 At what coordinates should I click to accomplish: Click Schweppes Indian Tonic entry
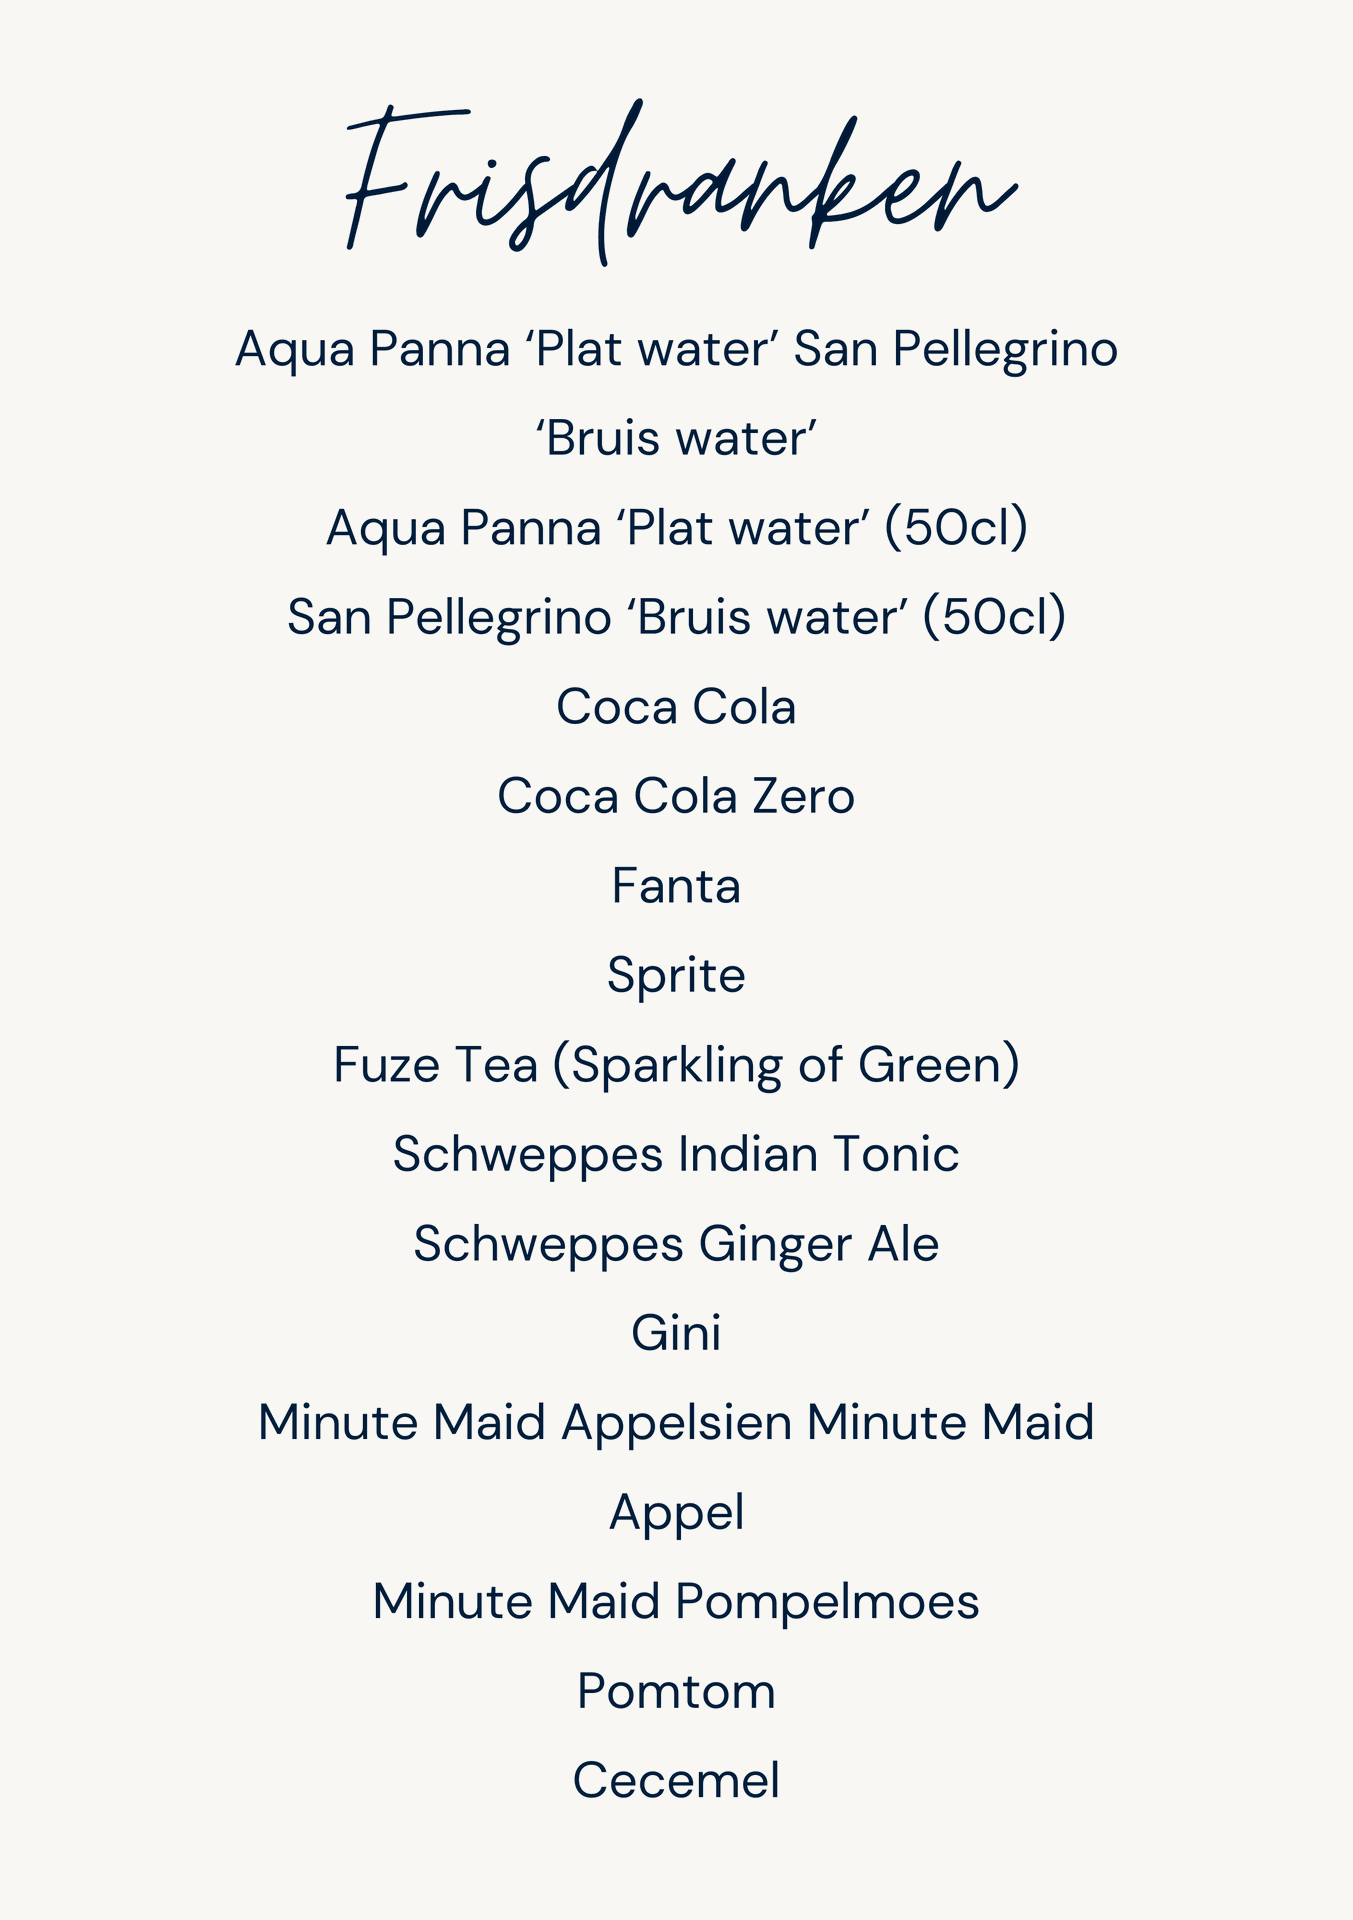tap(676, 1155)
